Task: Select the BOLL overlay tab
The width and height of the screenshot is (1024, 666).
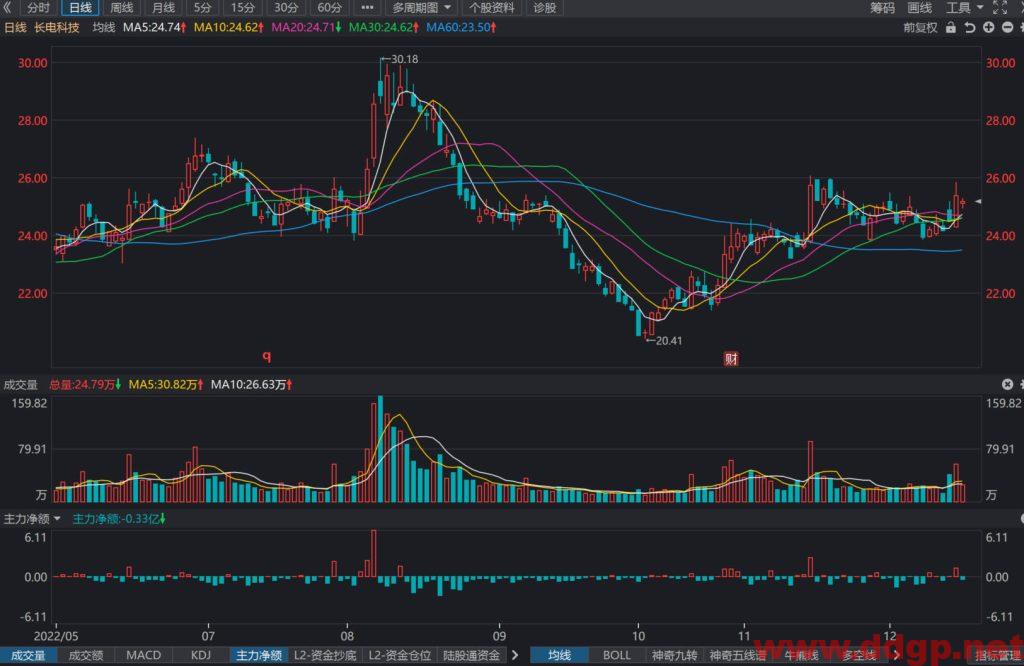Action: pos(616,656)
